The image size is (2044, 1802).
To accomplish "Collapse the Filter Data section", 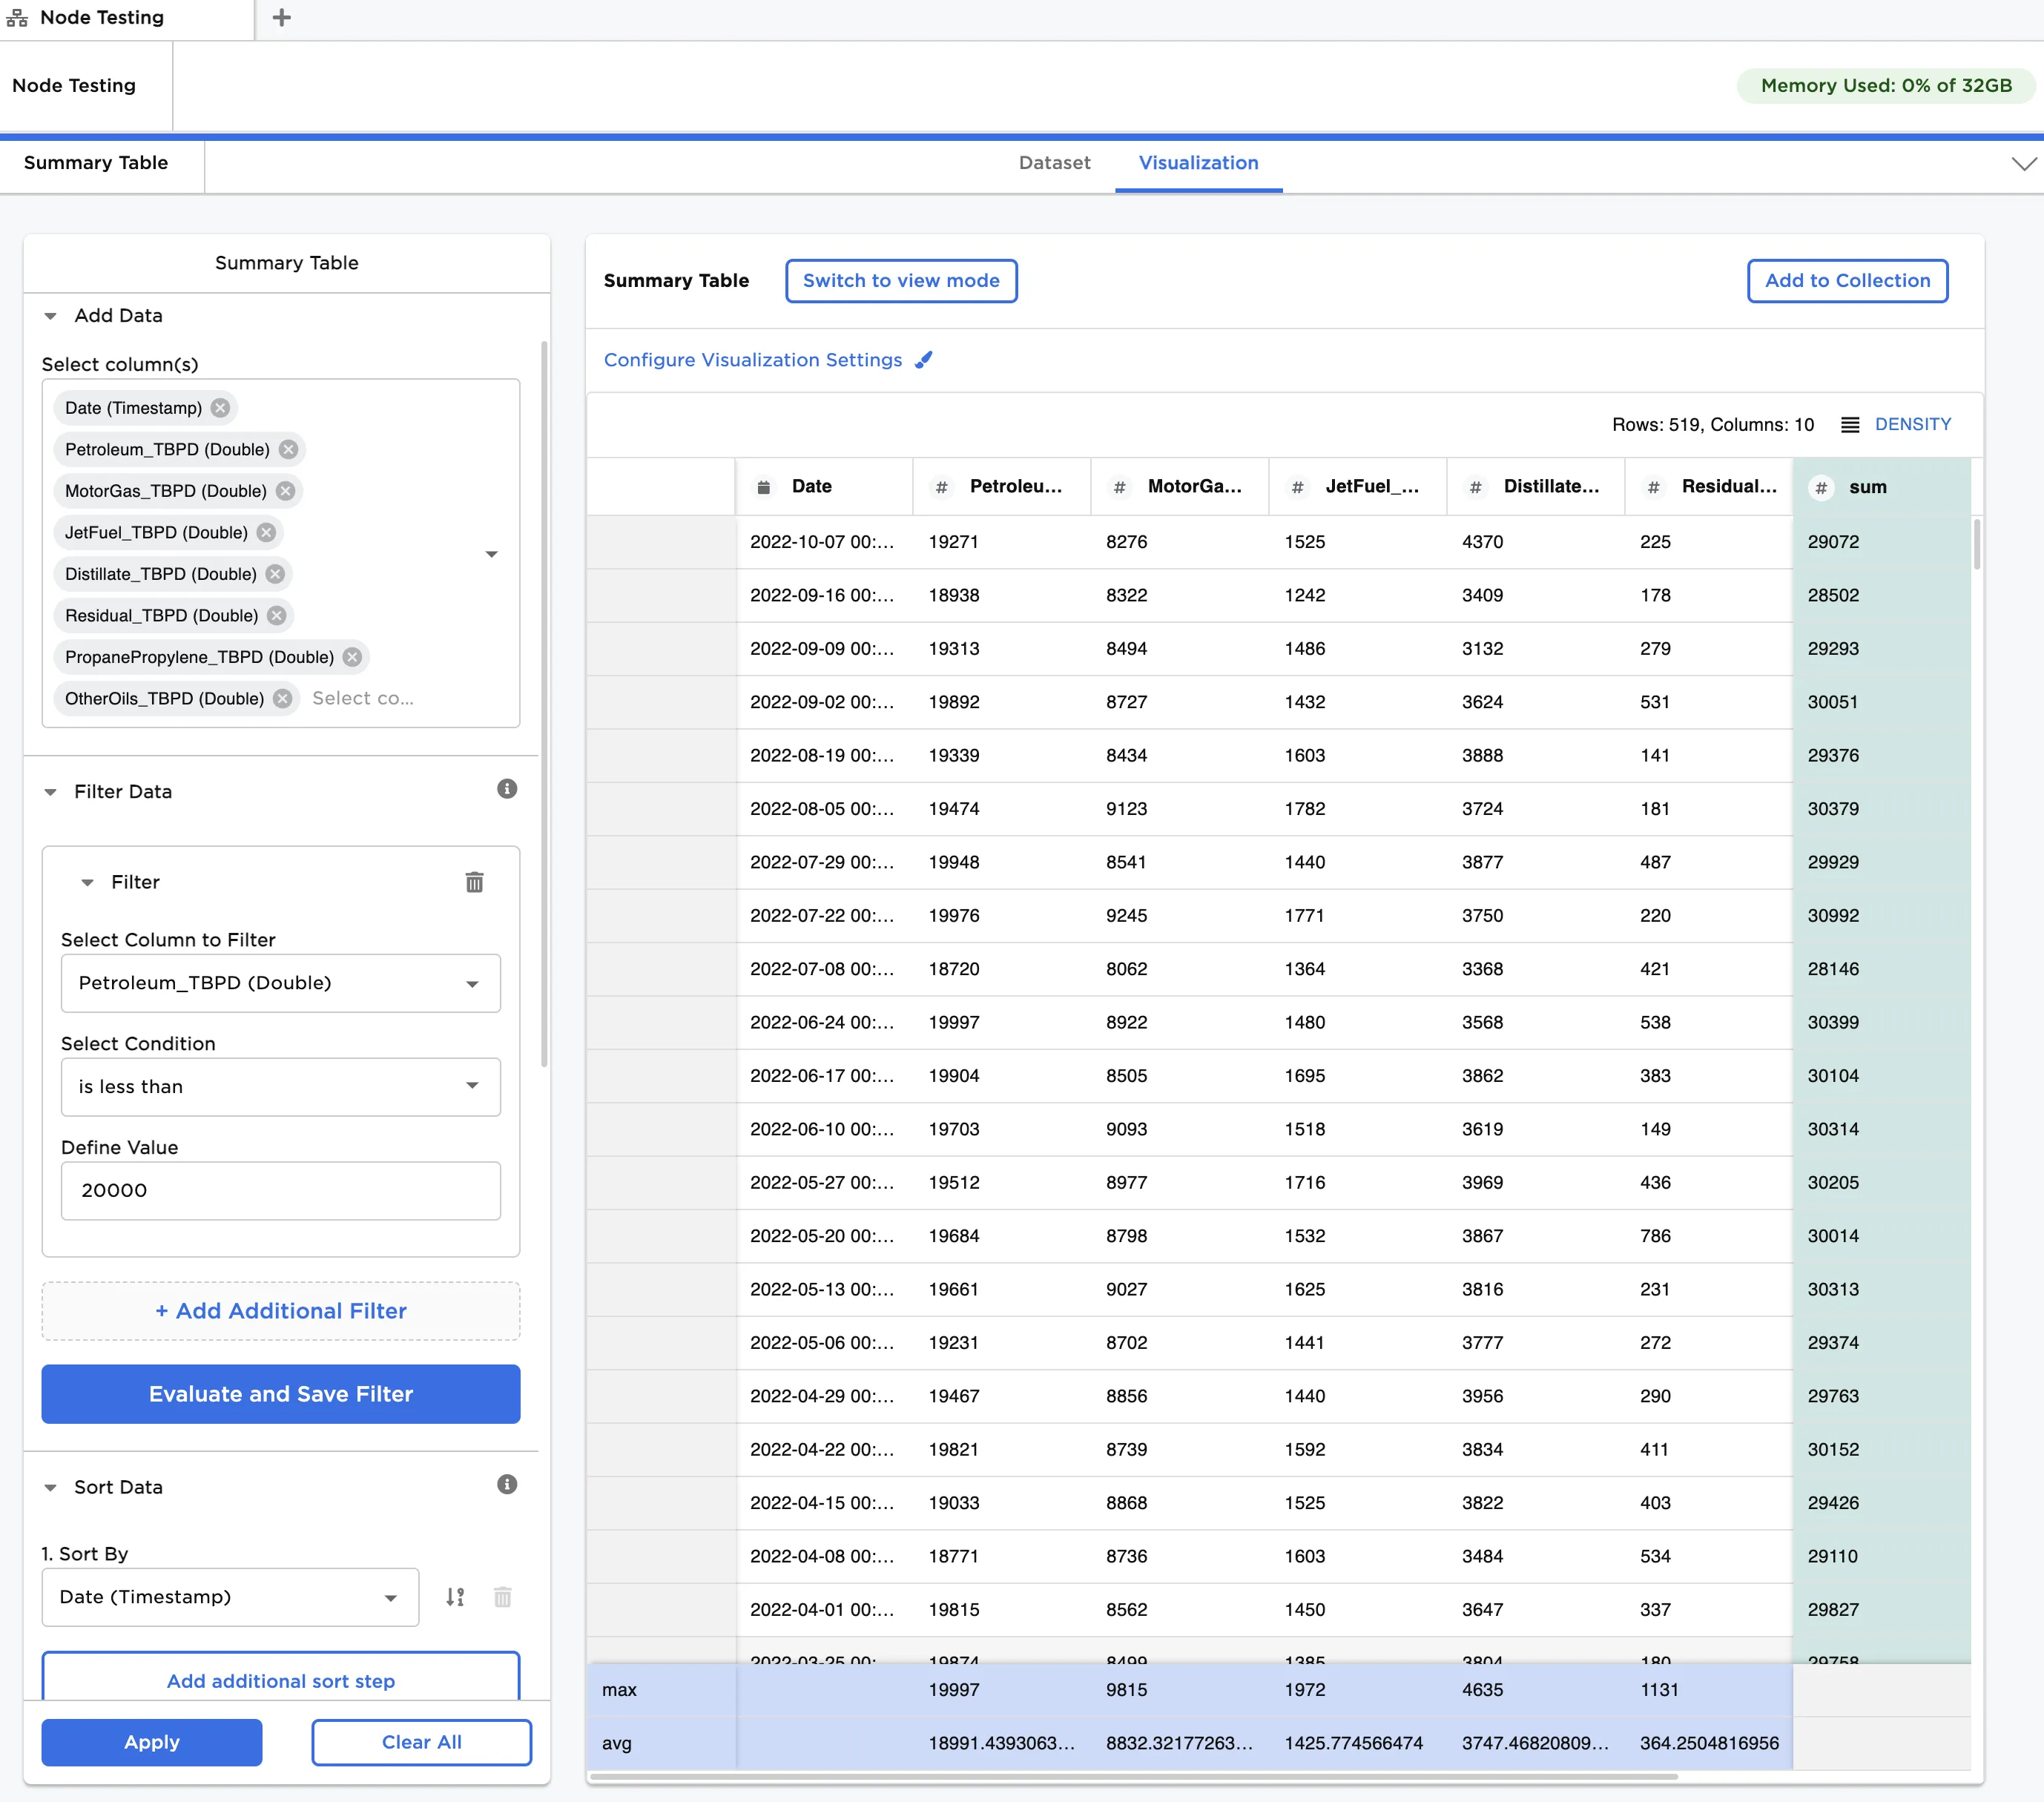I will (x=50, y=792).
